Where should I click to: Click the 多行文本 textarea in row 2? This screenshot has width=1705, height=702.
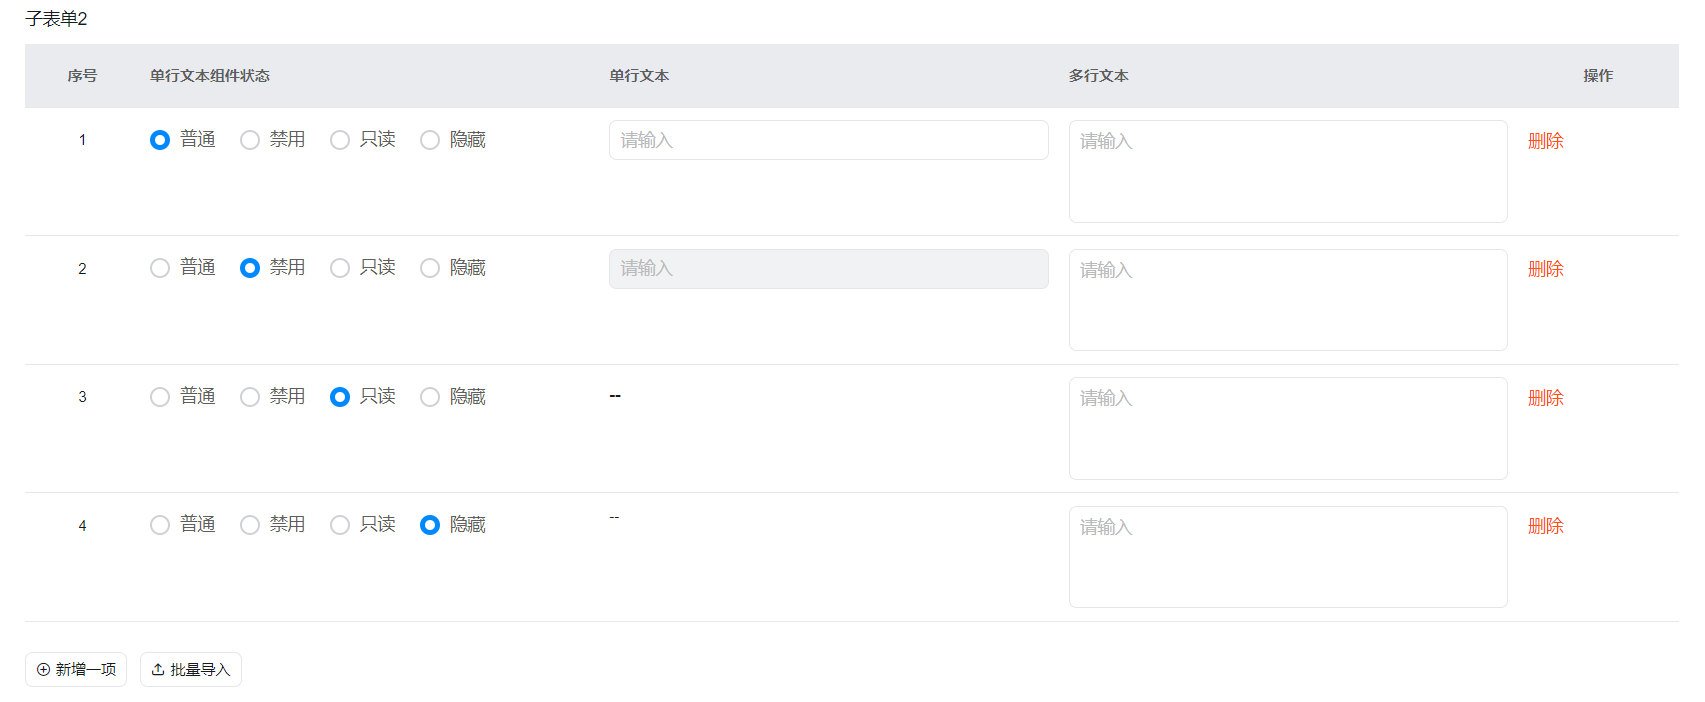click(1288, 300)
